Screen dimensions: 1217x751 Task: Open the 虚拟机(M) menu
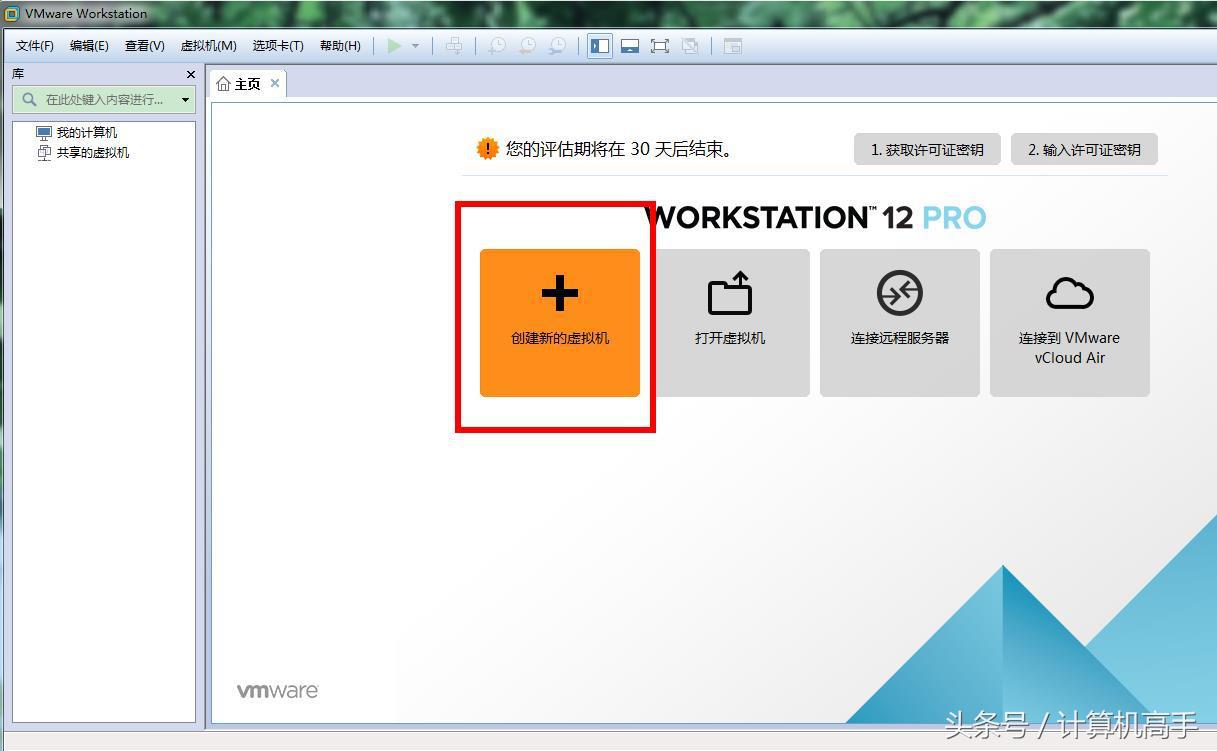208,46
